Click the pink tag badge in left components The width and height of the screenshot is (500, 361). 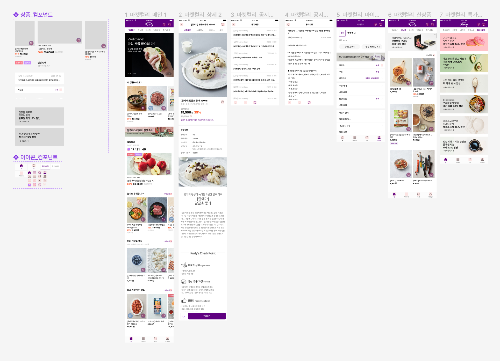click(x=19, y=63)
